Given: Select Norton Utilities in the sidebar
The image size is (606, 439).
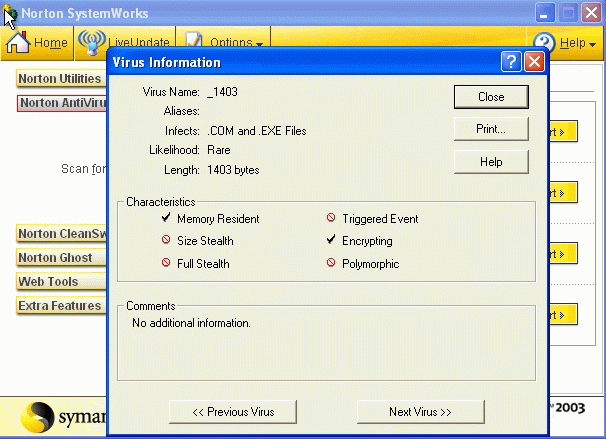Looking at the screenshot, I should point(60,78).
